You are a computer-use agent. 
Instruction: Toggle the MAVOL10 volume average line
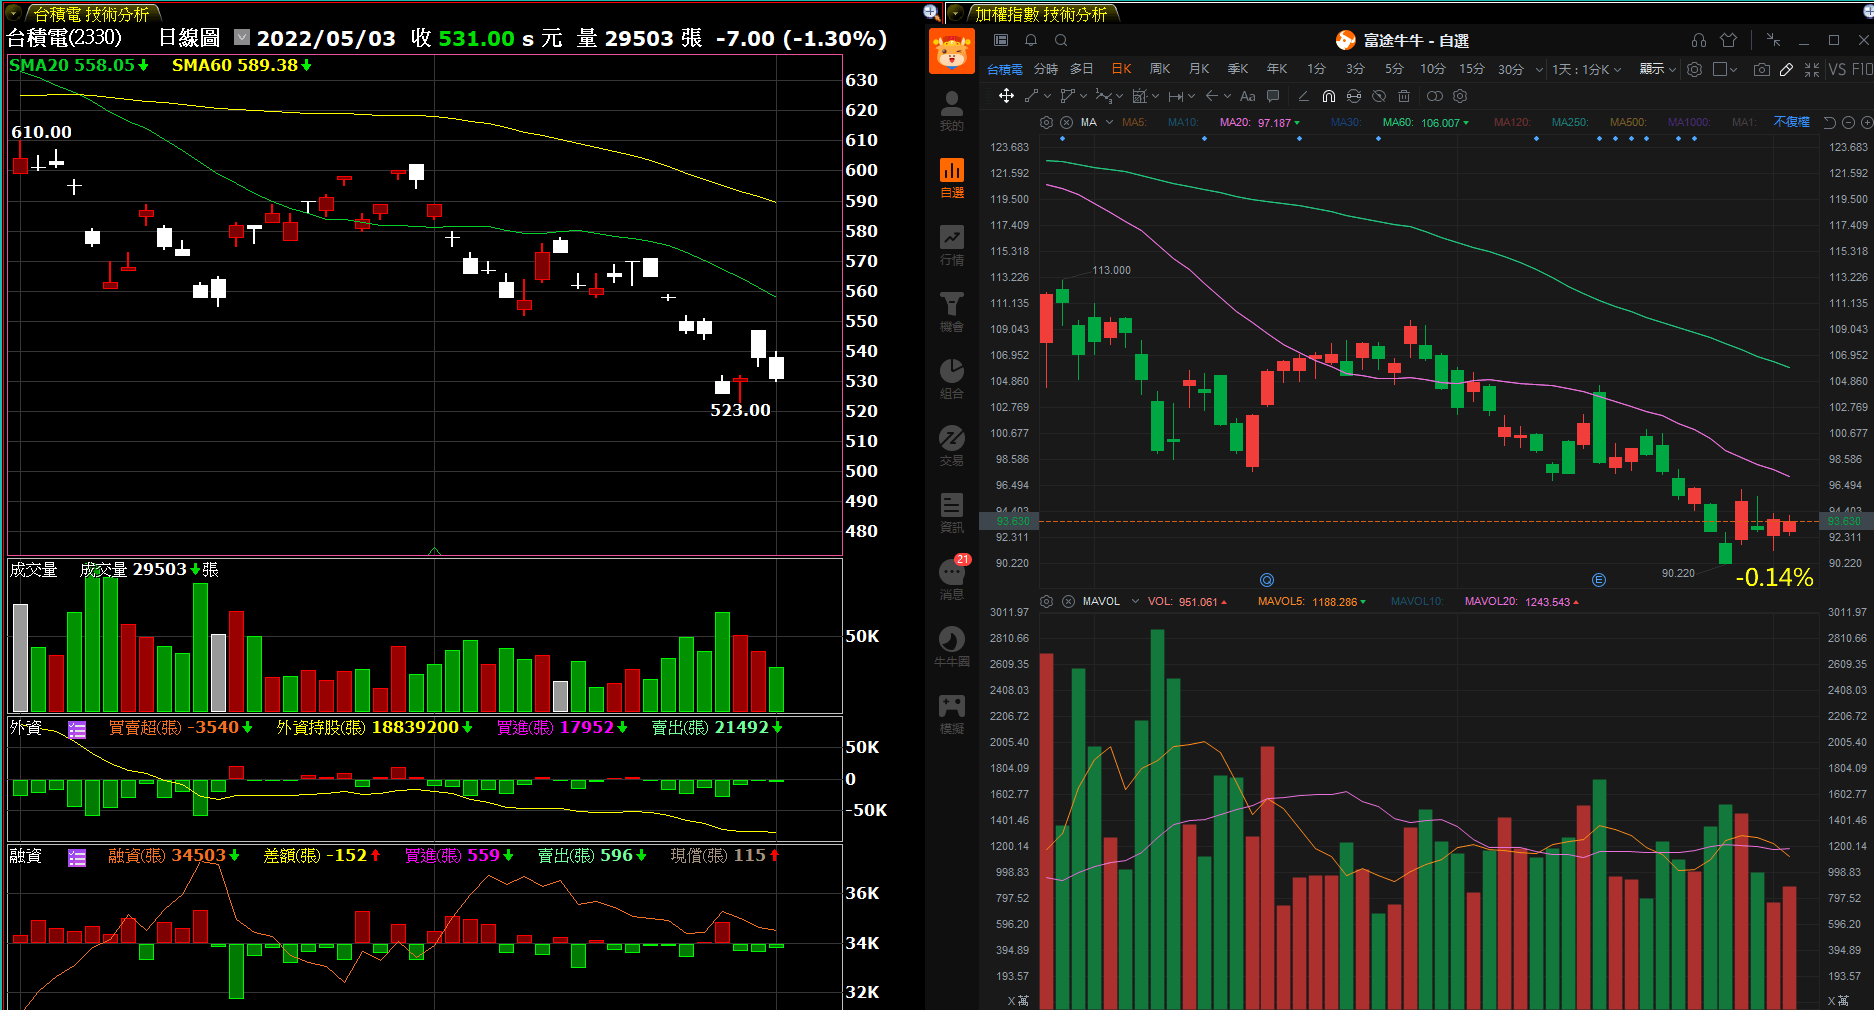[1416, 601]
